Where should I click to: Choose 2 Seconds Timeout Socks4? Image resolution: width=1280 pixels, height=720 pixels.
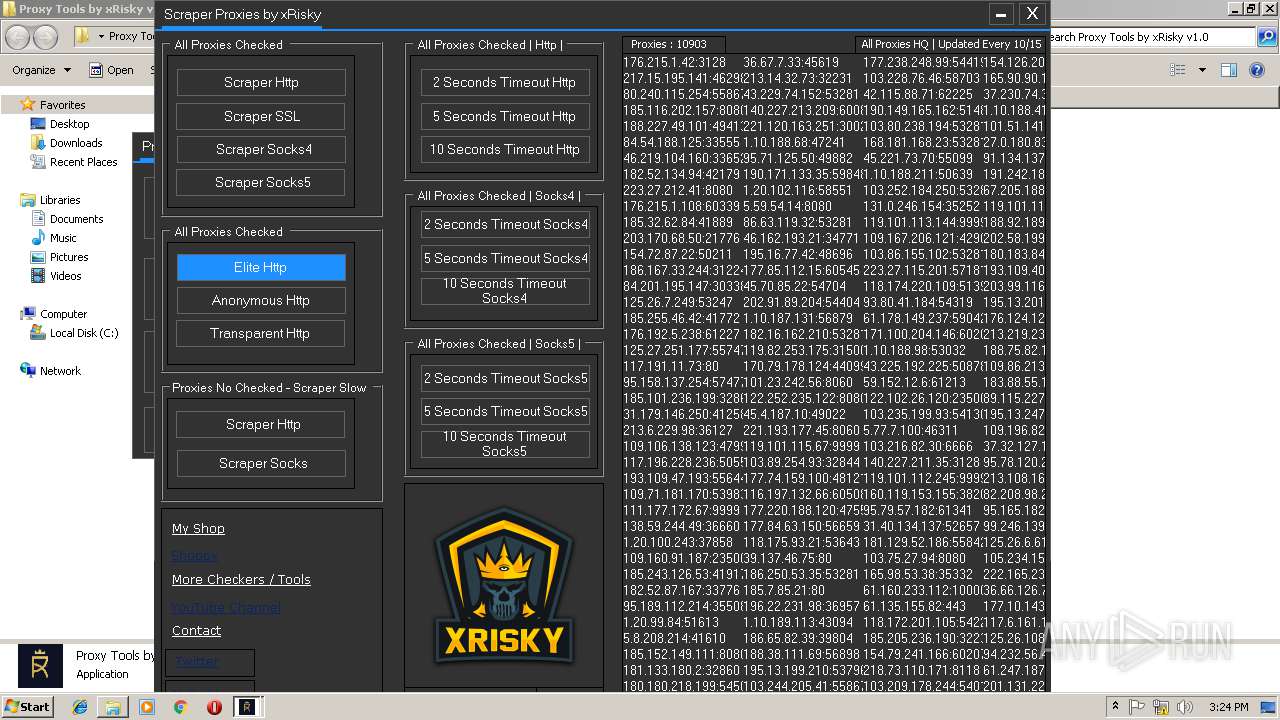pos(505,224)
